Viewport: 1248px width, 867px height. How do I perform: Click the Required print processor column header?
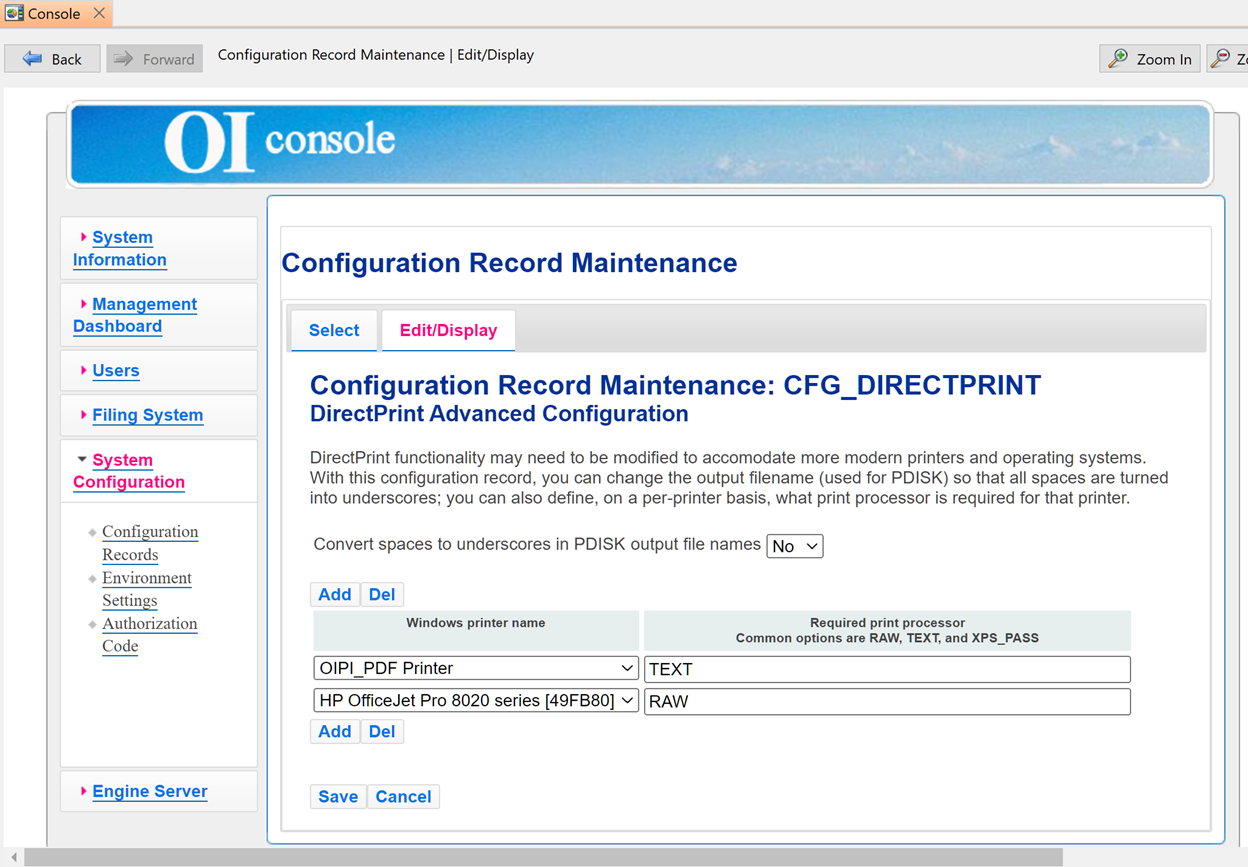[x=887, y=630]
